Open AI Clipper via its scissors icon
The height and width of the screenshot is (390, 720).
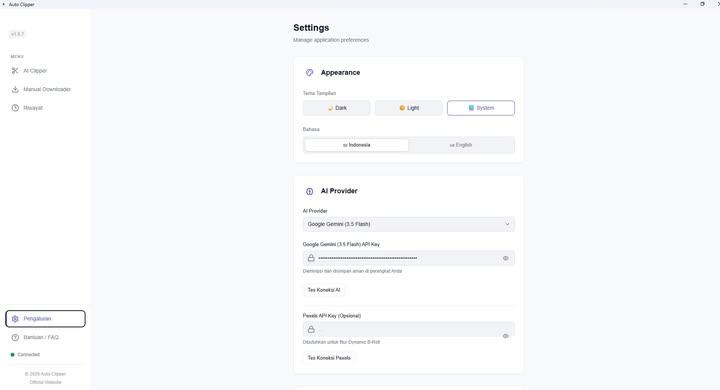[15, 71]
